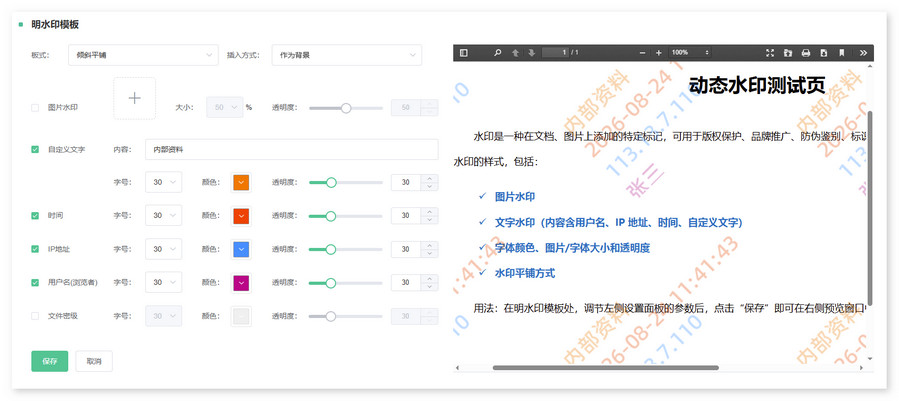Image resolution: width=899 pixels, height=401 pixels.
Task: Click the IP地址 transparency value field 30
Action: coord(406,249)
